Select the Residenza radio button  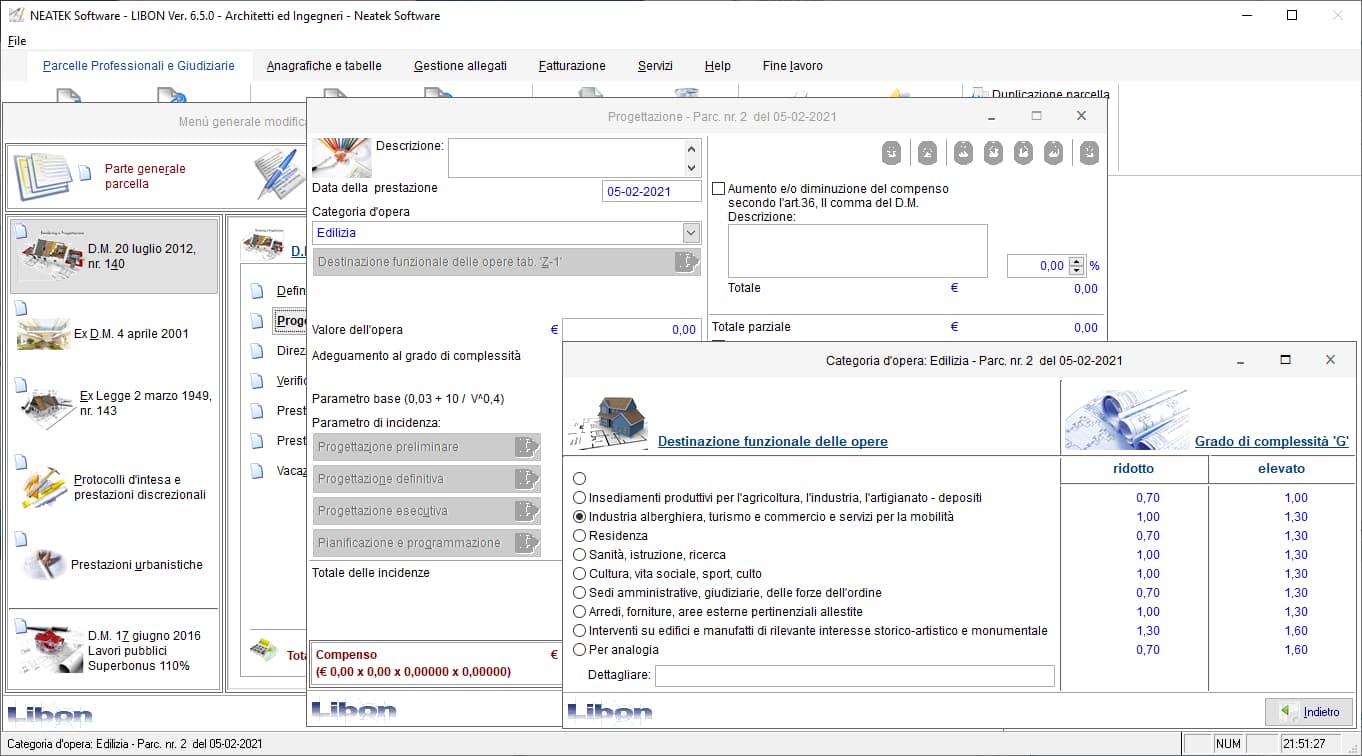[579, 536]
